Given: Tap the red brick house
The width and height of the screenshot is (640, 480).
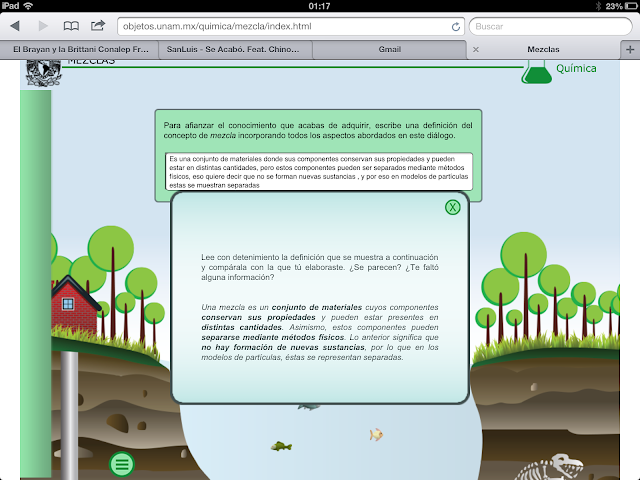Looking at the screenshot, I should [x=76, y=304].
